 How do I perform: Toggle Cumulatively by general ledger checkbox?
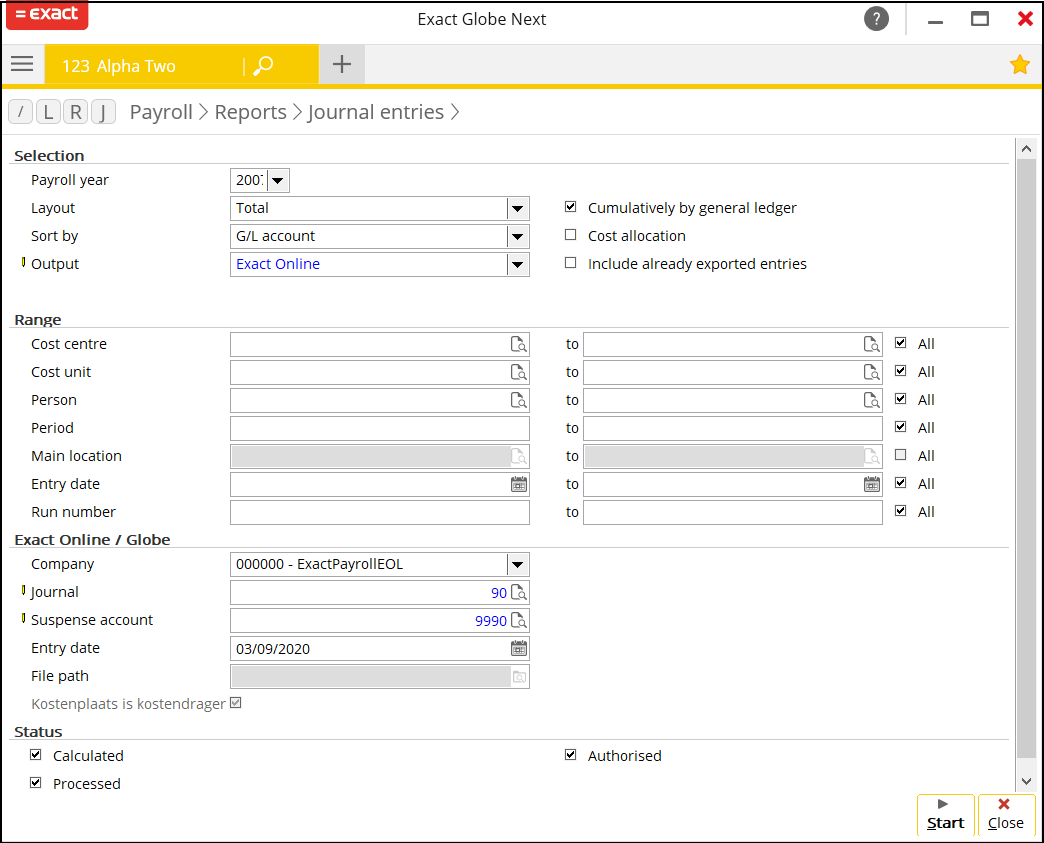(x=571, y=207)
